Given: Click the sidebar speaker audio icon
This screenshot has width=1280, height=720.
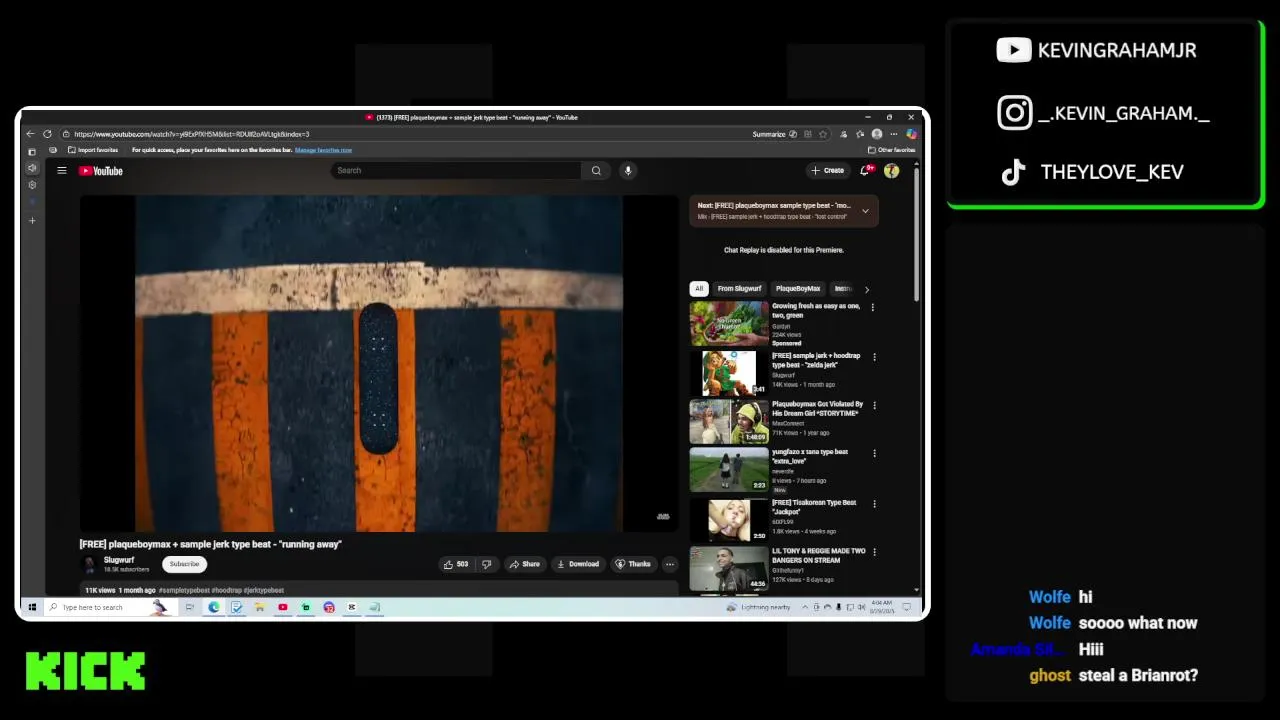Looking at the screenshot, I should click(32, 168).
